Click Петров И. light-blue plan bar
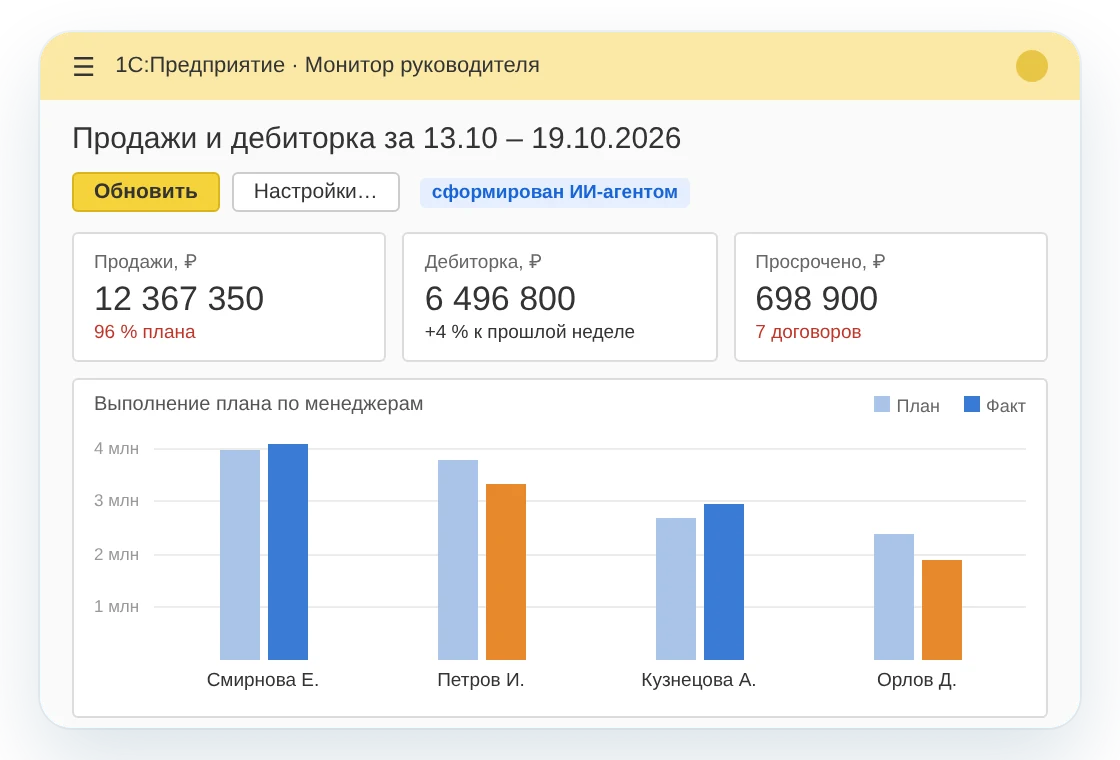1120x760 pixels. [x=458, y=560]
